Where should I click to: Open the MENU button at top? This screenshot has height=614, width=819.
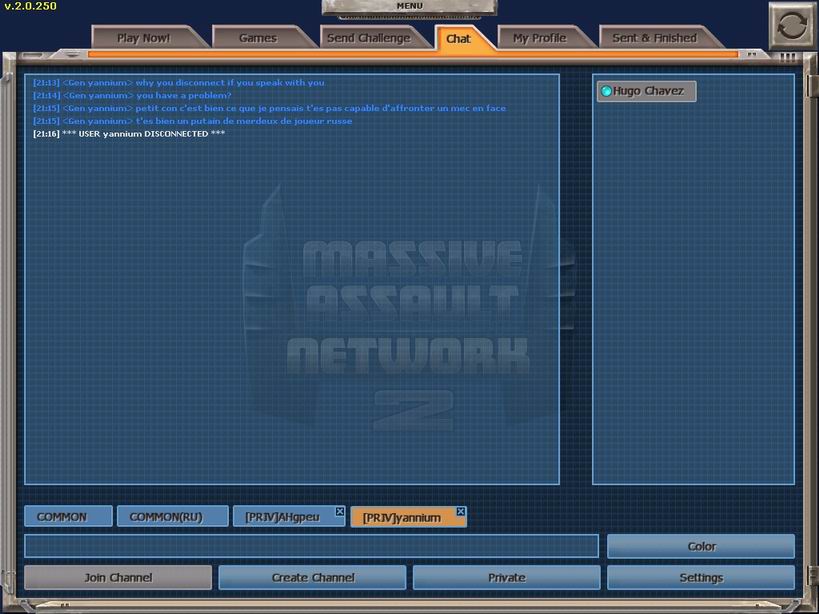[x=410, y=6]
